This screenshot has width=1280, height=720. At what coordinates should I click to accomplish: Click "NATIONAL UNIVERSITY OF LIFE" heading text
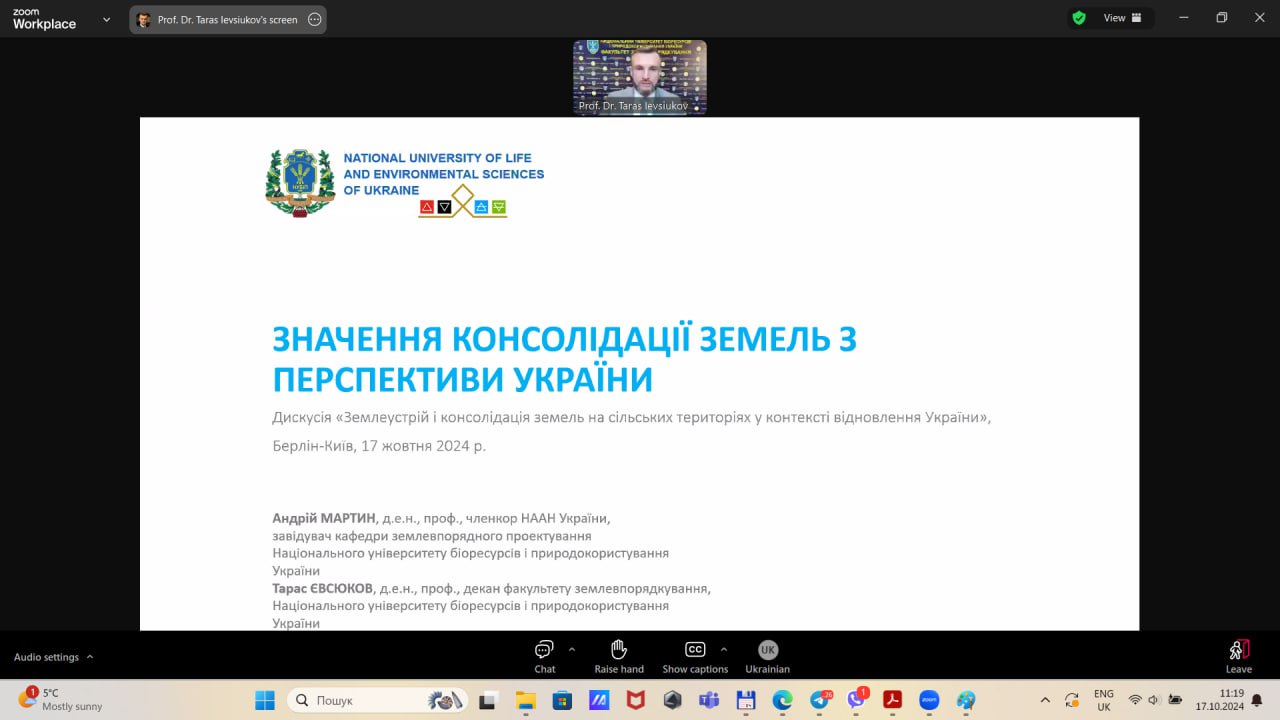pos(437,158)
